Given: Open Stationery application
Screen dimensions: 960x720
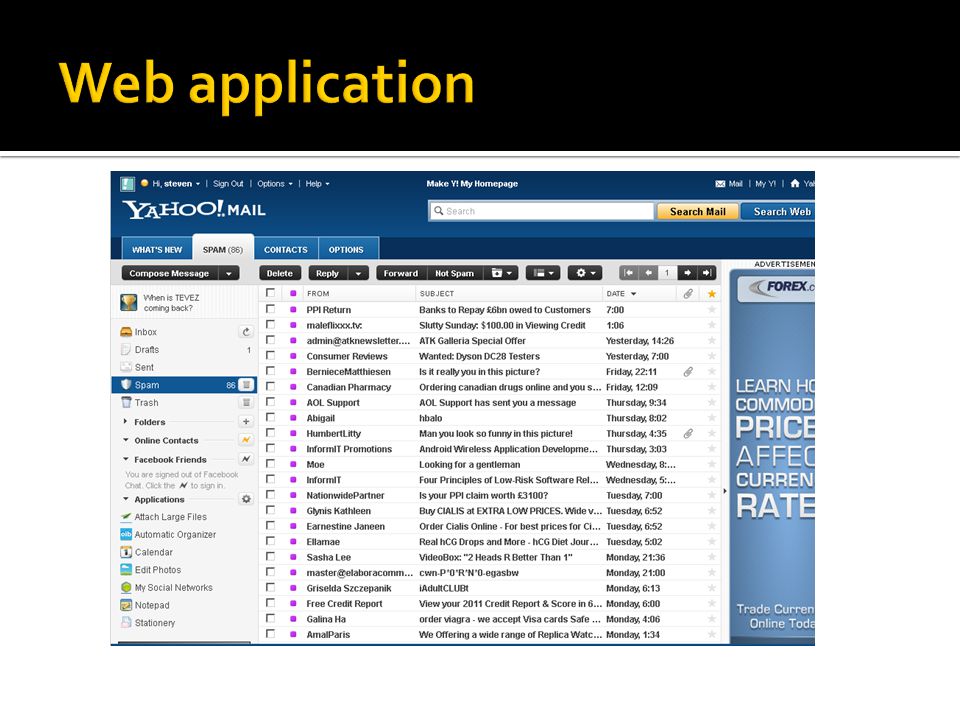Looking at the screenshot, I should 148,623.
